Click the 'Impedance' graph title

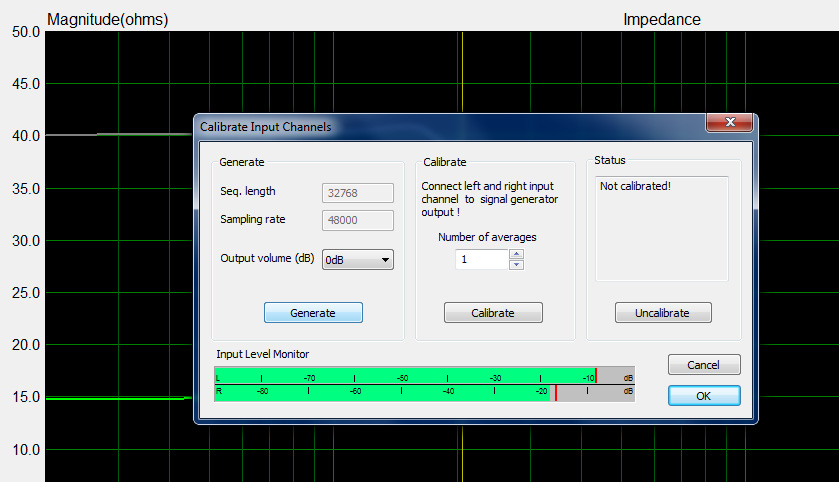coord(662,19)
